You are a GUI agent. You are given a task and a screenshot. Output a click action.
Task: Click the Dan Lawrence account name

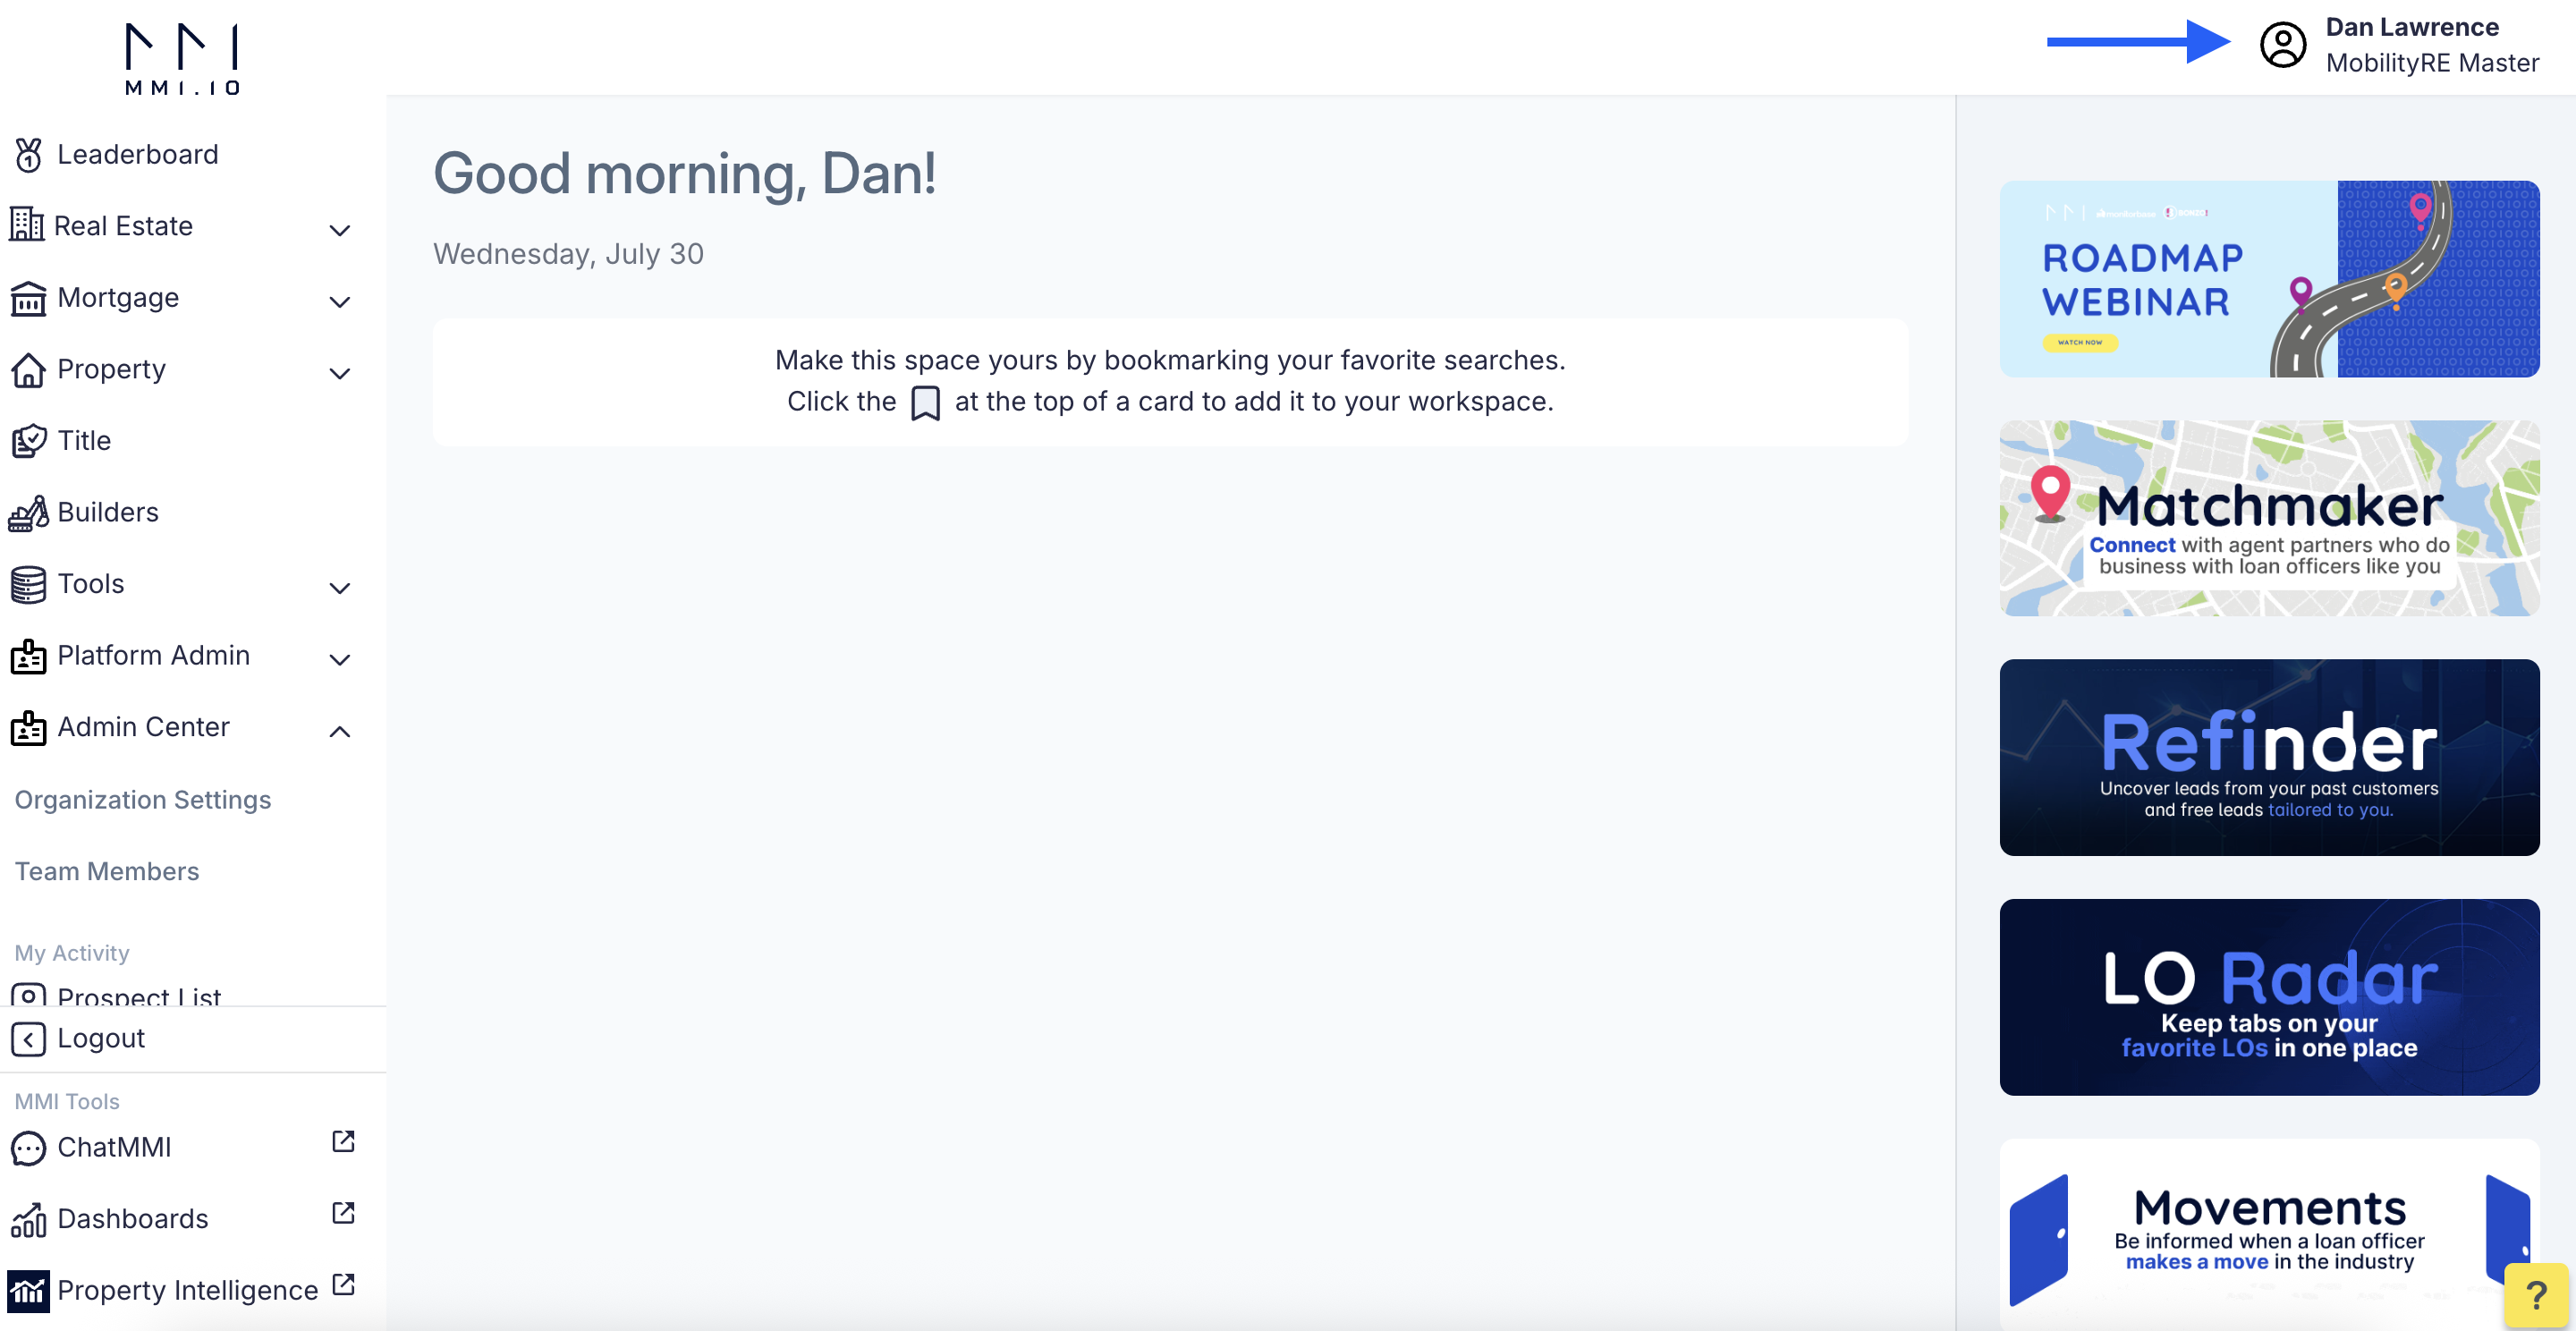tap(2412, 27)
